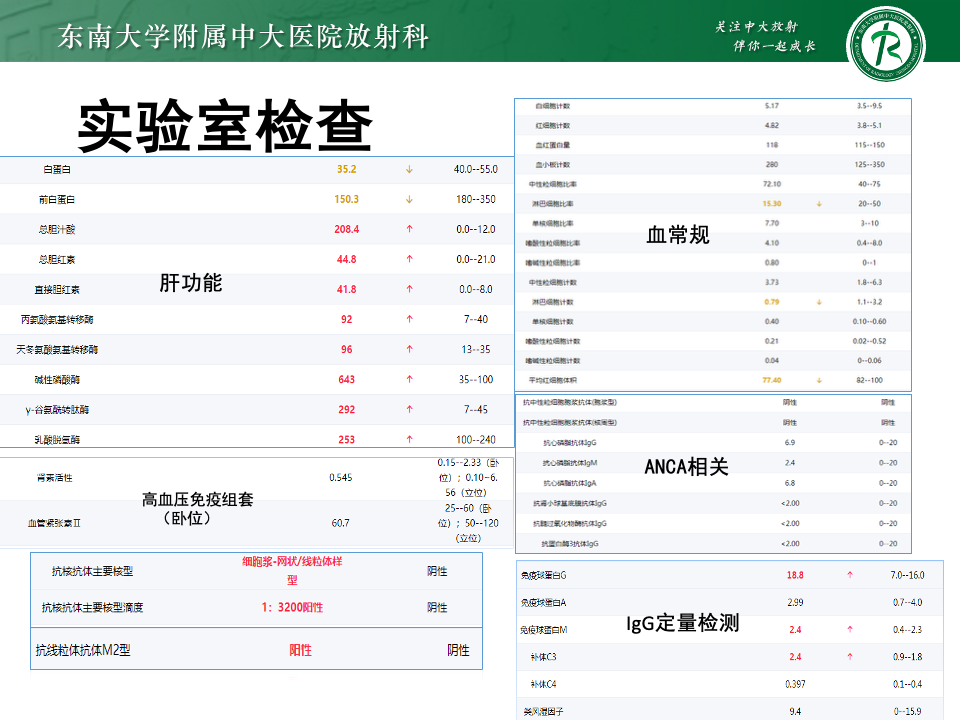Click the 免疫球蛋白G value 18.8
960x720 pixels.
(795, 575)
